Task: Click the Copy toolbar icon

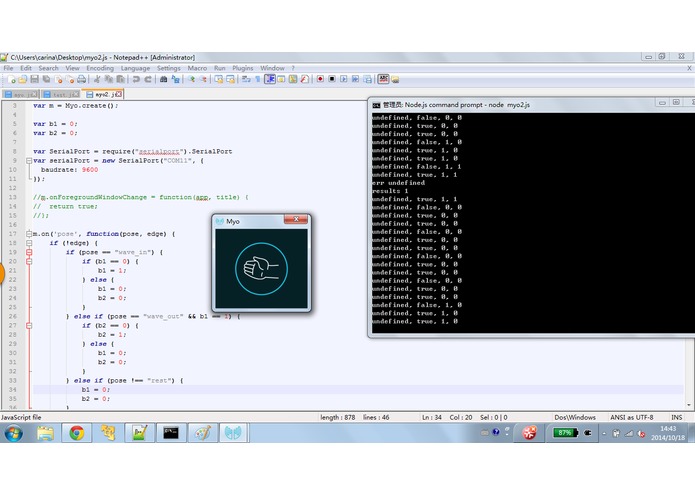Action: pyautogui.click(x=109, y=79)
